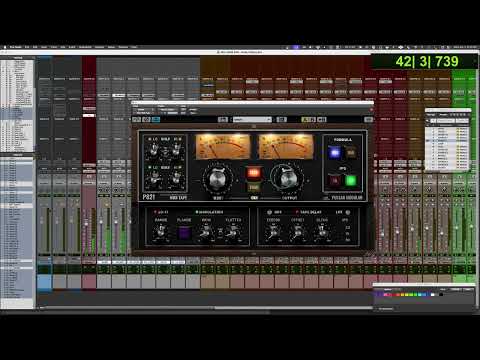Adjust the OFFSET knob in tape delay

point(298,231)
